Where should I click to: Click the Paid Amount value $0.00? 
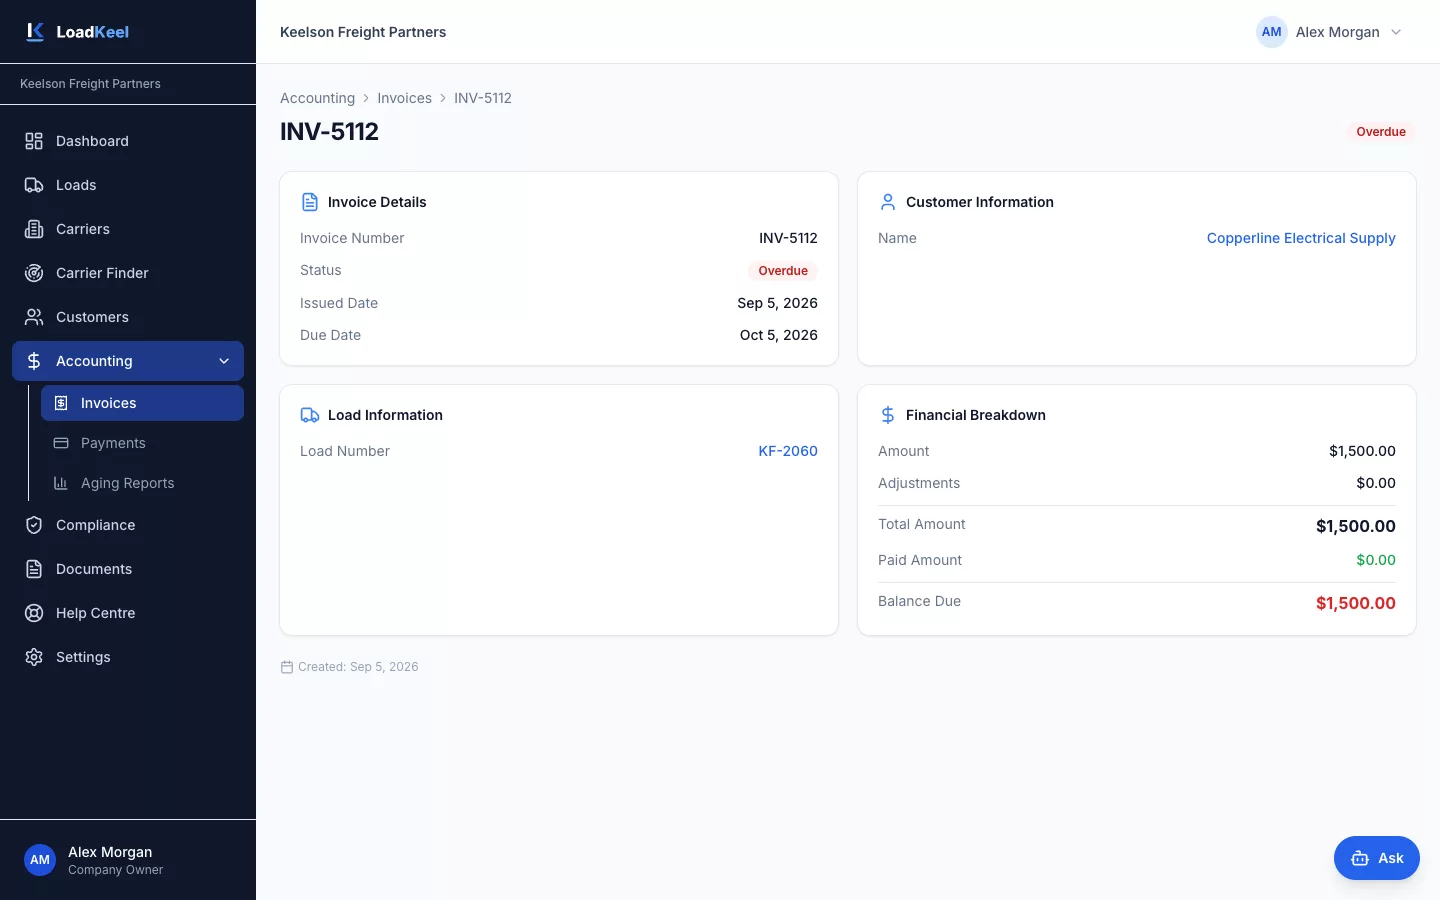pos(1376,560)
